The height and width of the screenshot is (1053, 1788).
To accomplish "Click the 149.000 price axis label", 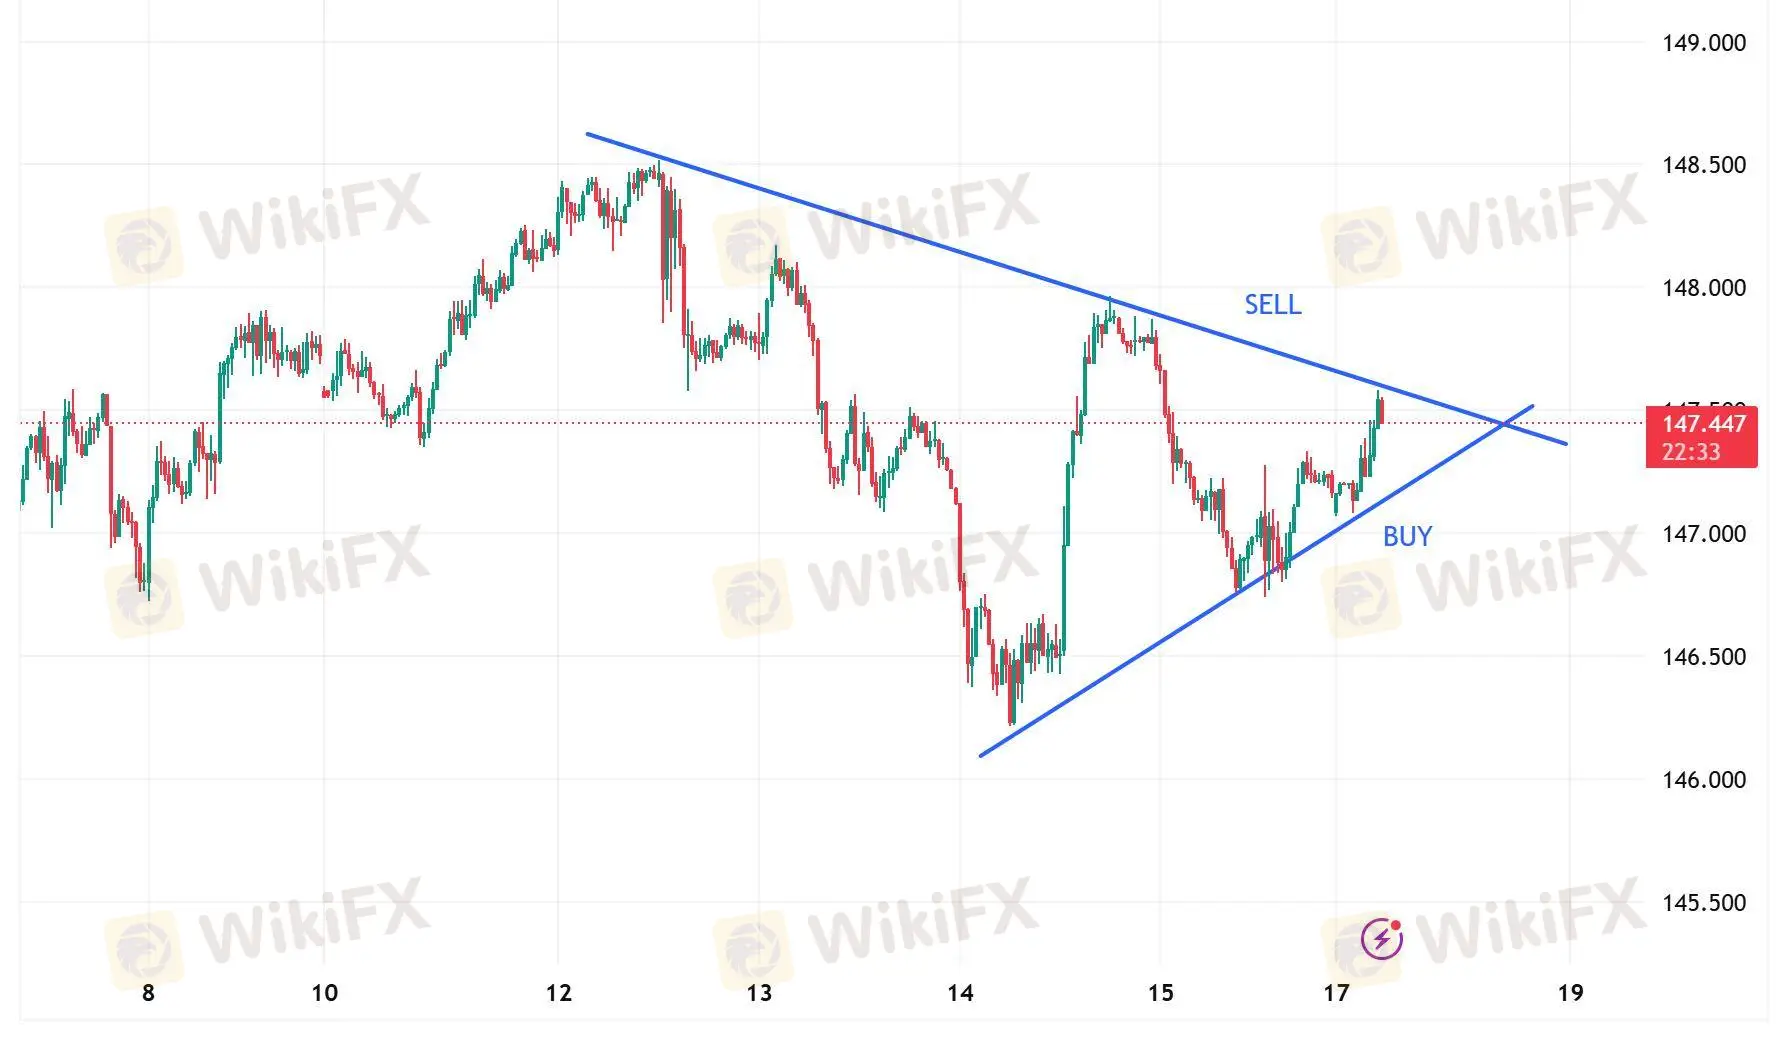I will click(1704, 43).
